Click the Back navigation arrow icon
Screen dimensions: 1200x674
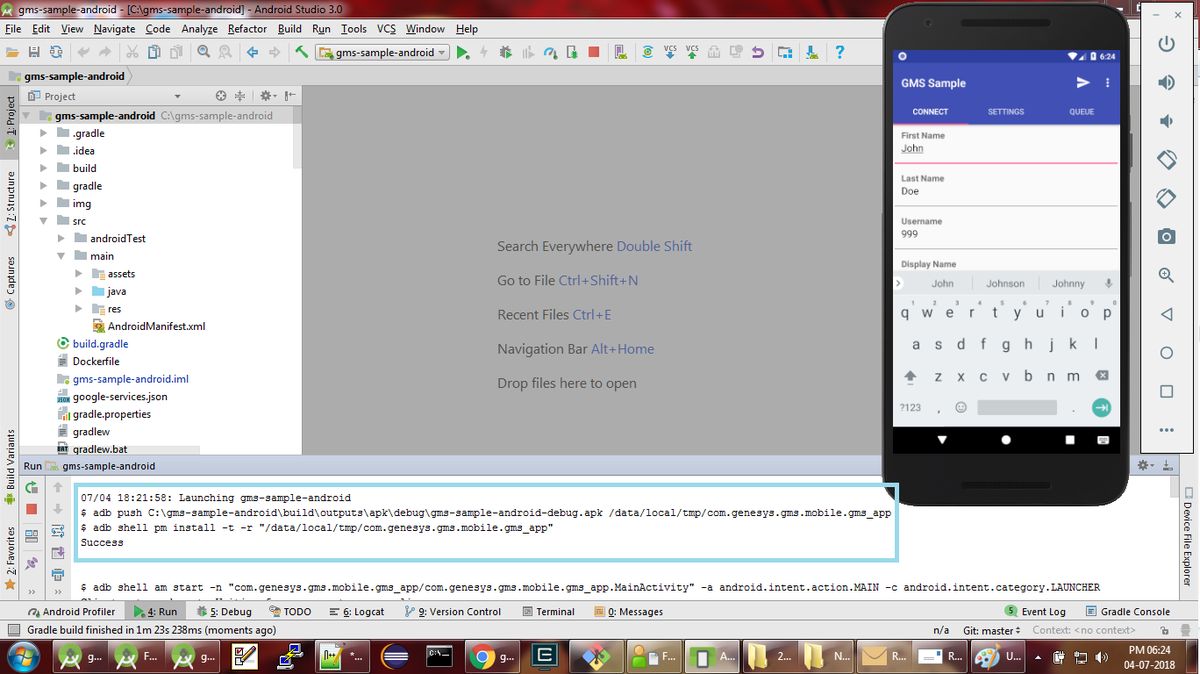pyautogui.click(x=252, y=52)
